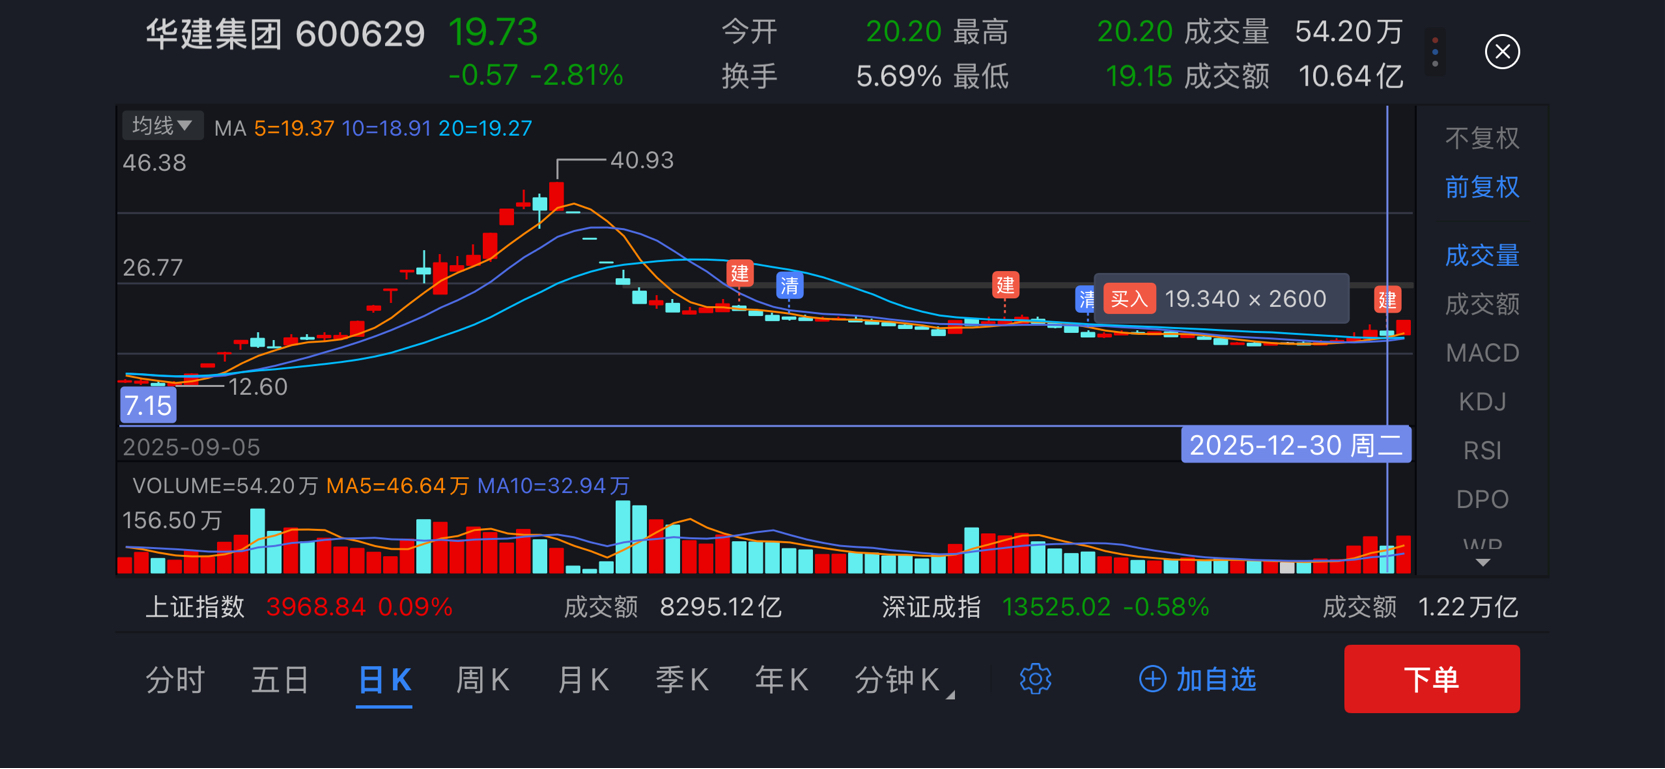Open the 均线 indicator dropdown
The height and width of the screenshot is (769, 1665).
click(163, 126)
